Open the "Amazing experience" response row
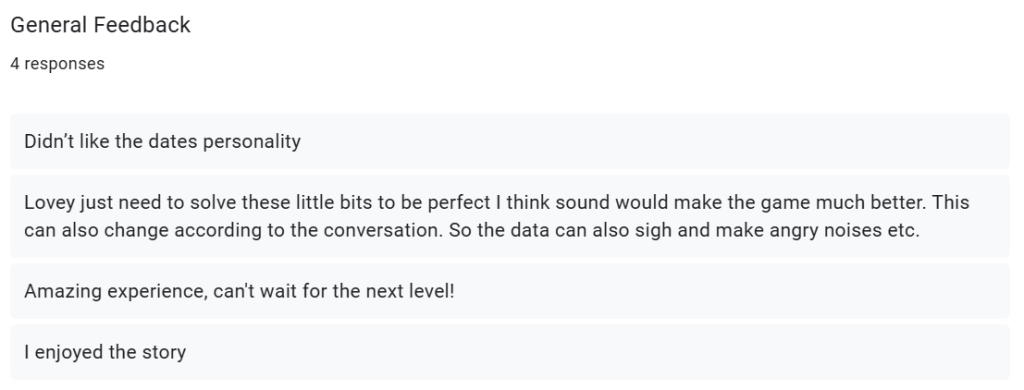This screenshot has width=1024, height=390. [x=510, y=291]
